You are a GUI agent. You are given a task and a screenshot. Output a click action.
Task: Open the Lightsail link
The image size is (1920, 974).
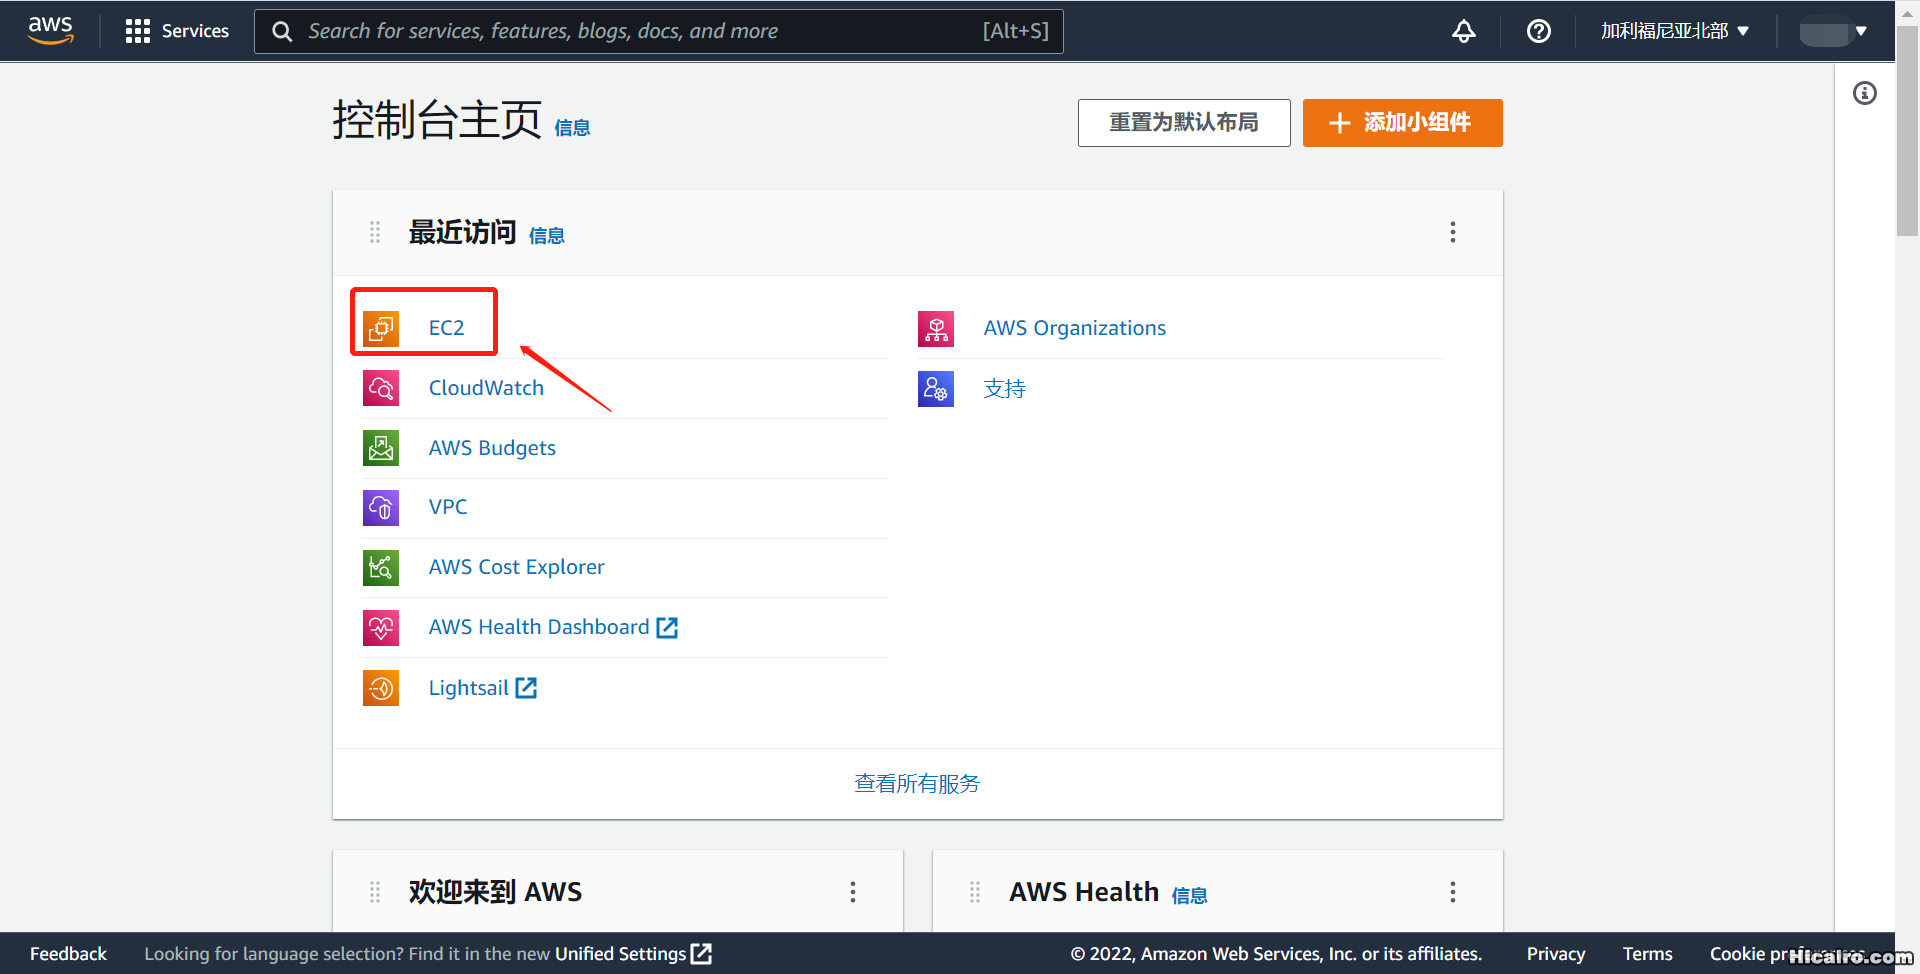483,688
